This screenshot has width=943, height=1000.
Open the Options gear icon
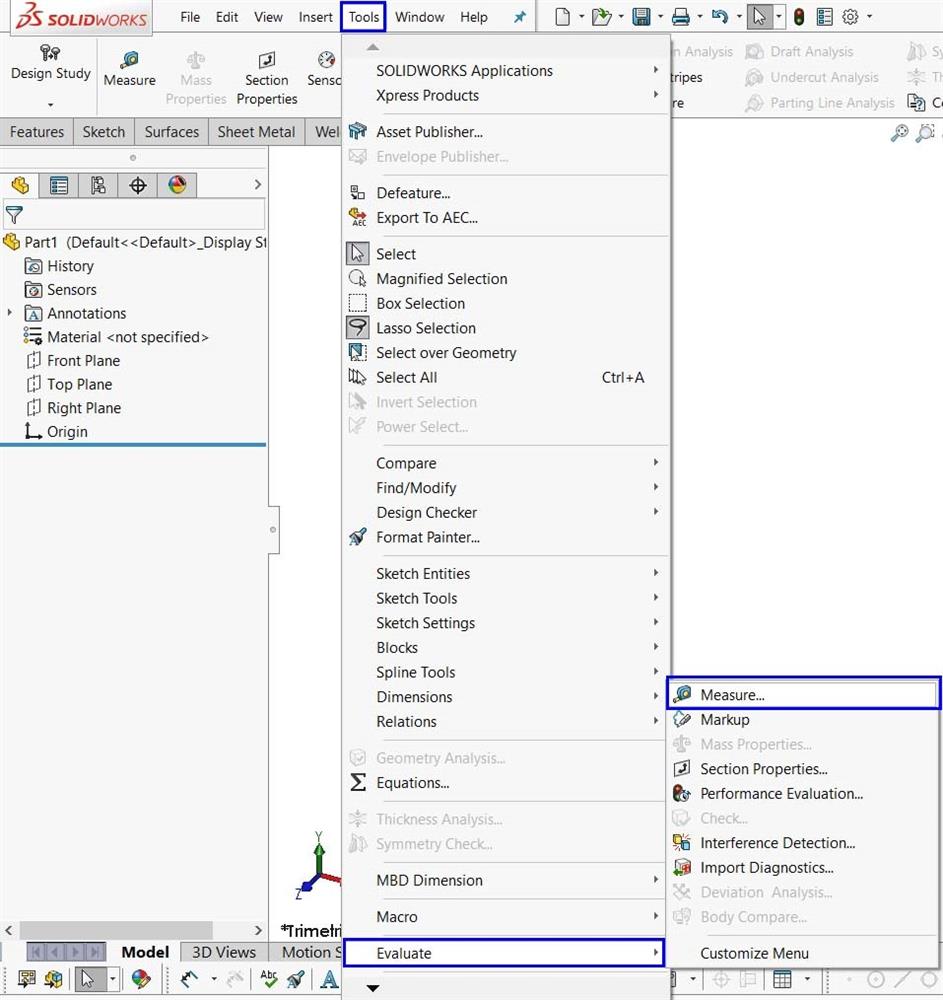point(851,17)
